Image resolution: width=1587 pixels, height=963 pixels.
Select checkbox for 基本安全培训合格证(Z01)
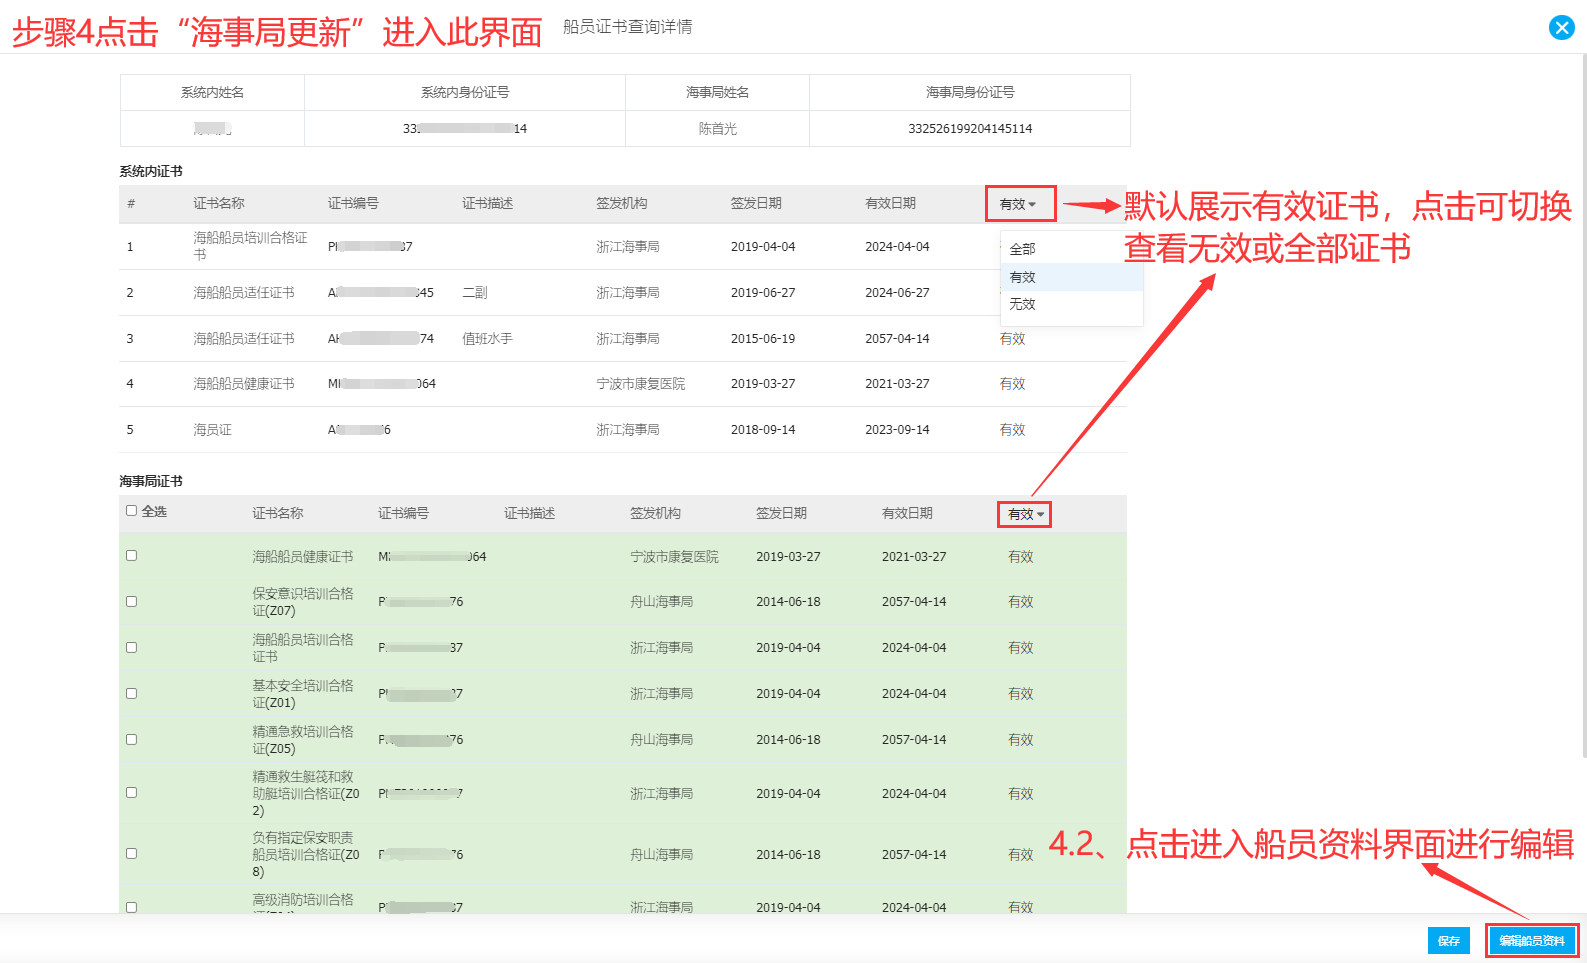(131, 694)
